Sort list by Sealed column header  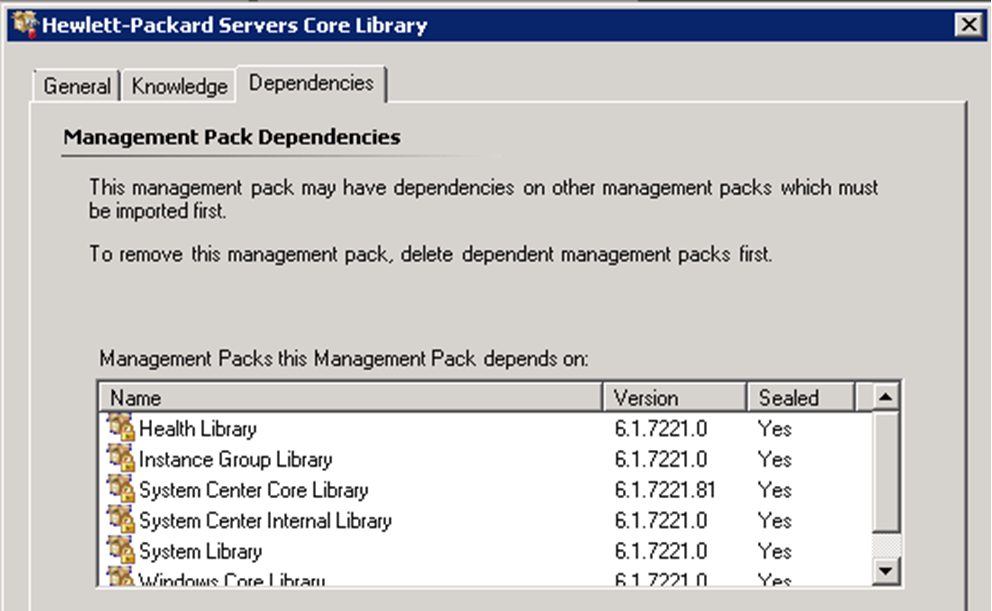click(800, 397)
